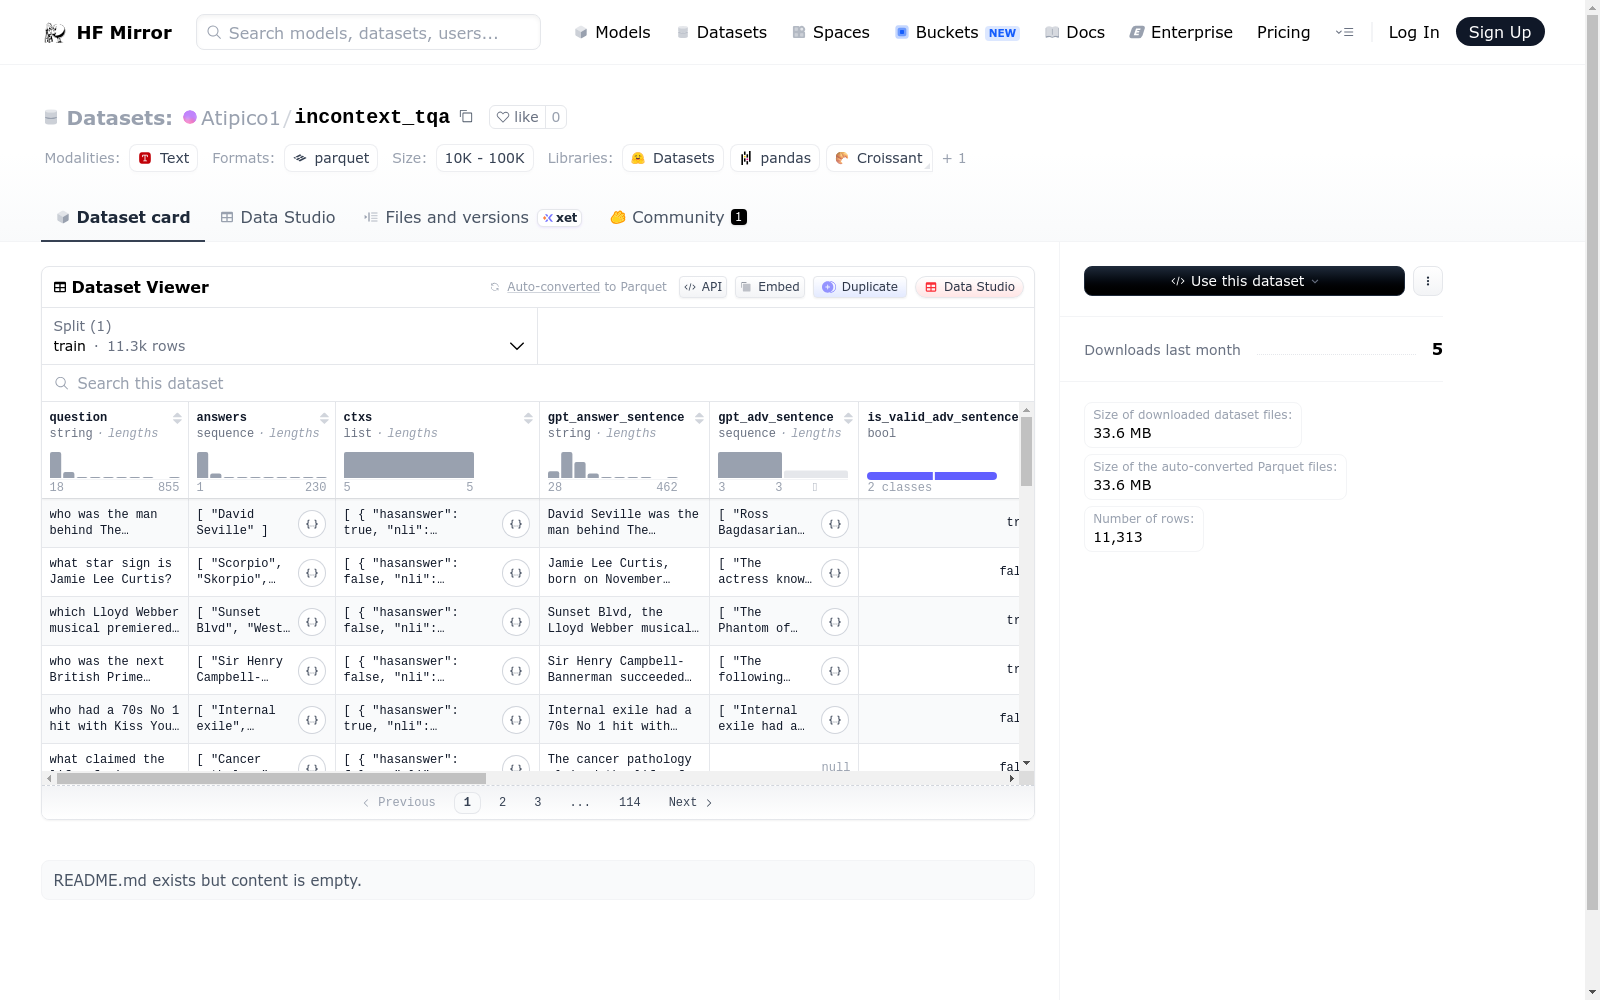
Task: Click the HF Mirror logo icon
Action: tap(55, 33)
